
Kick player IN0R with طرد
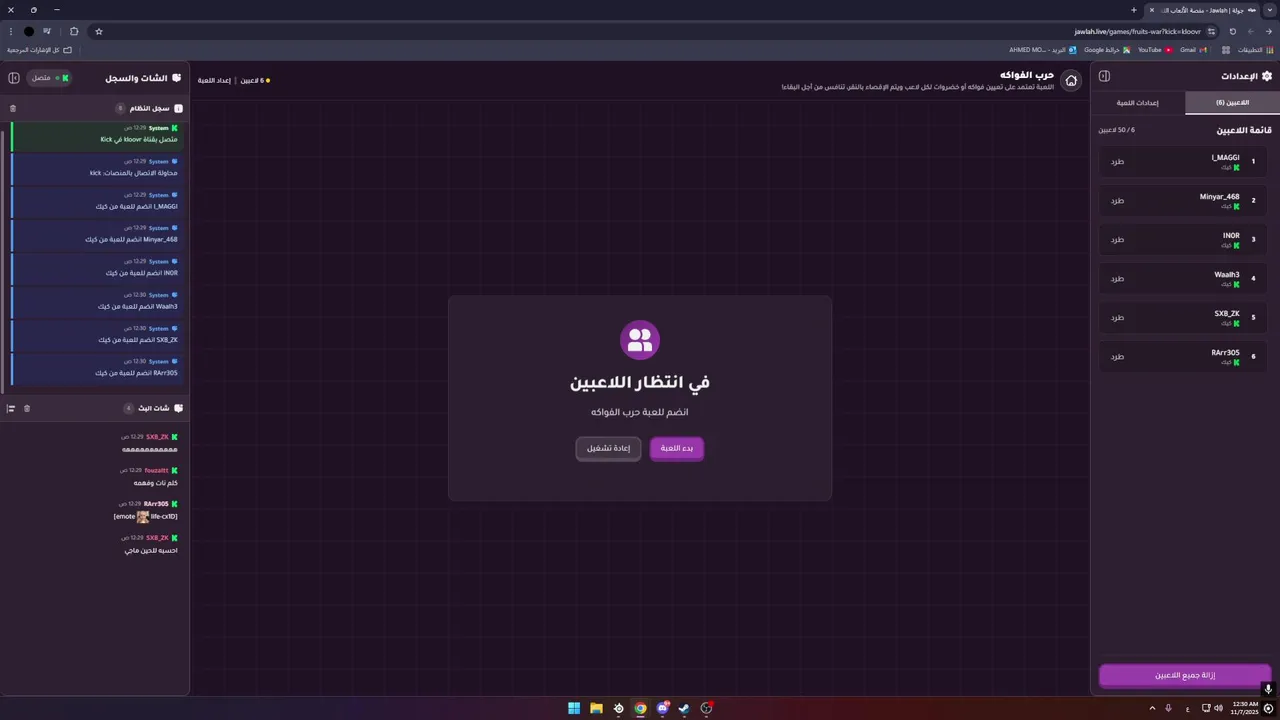(1117, 239)
